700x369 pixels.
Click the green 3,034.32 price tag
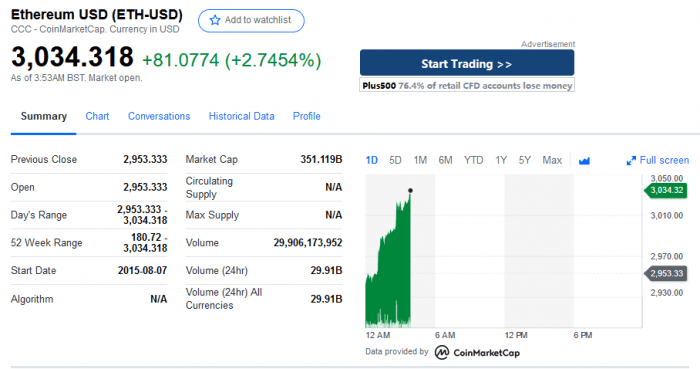coord(666,191)
